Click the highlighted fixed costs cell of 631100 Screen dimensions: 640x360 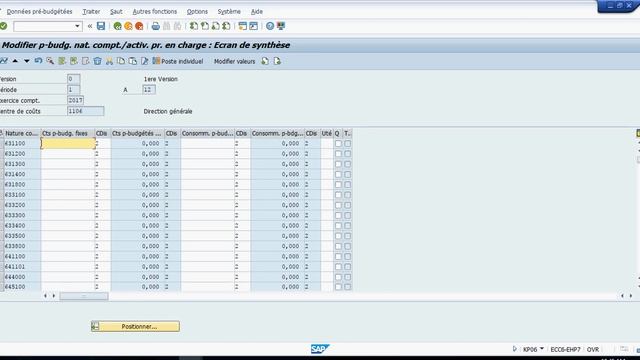click(x=68, y=143)
